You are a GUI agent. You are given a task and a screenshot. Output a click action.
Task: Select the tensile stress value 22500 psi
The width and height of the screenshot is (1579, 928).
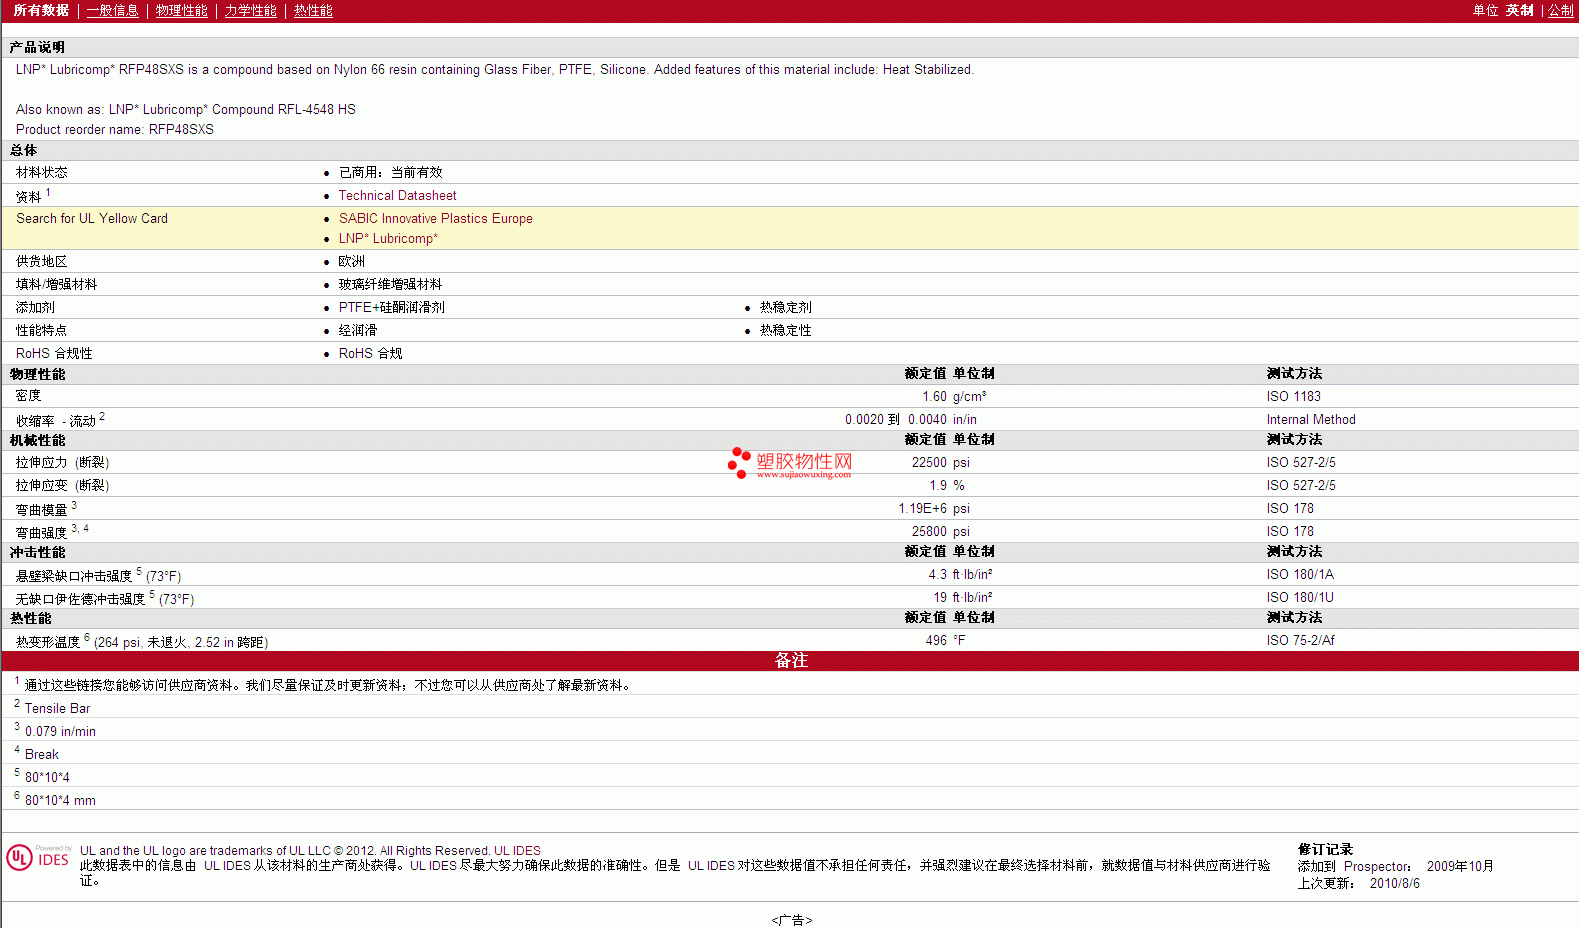[x=940, y=463]
